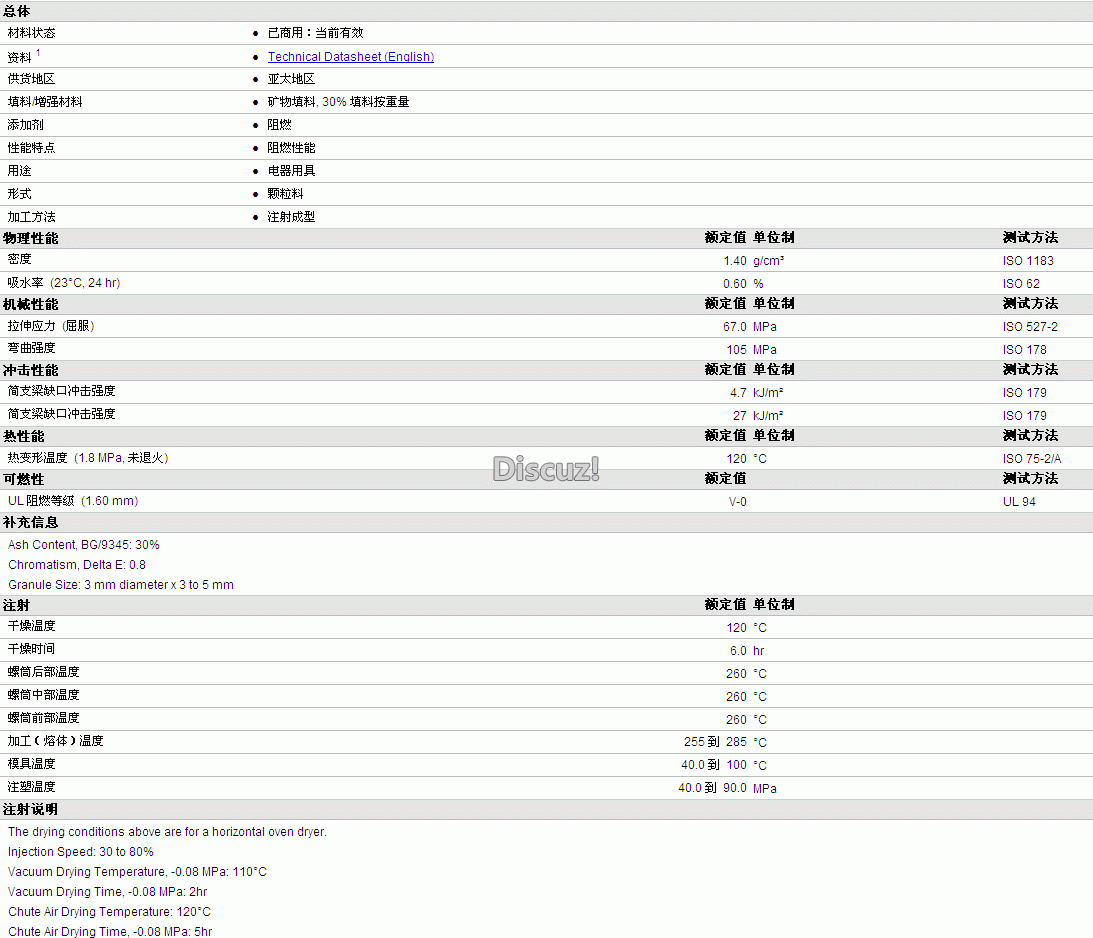Select the impact strength value 27

(x=740, y=416)
